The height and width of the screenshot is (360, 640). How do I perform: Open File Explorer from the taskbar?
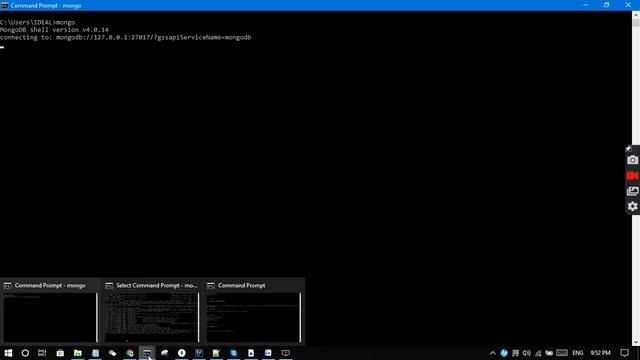[78, 353]
